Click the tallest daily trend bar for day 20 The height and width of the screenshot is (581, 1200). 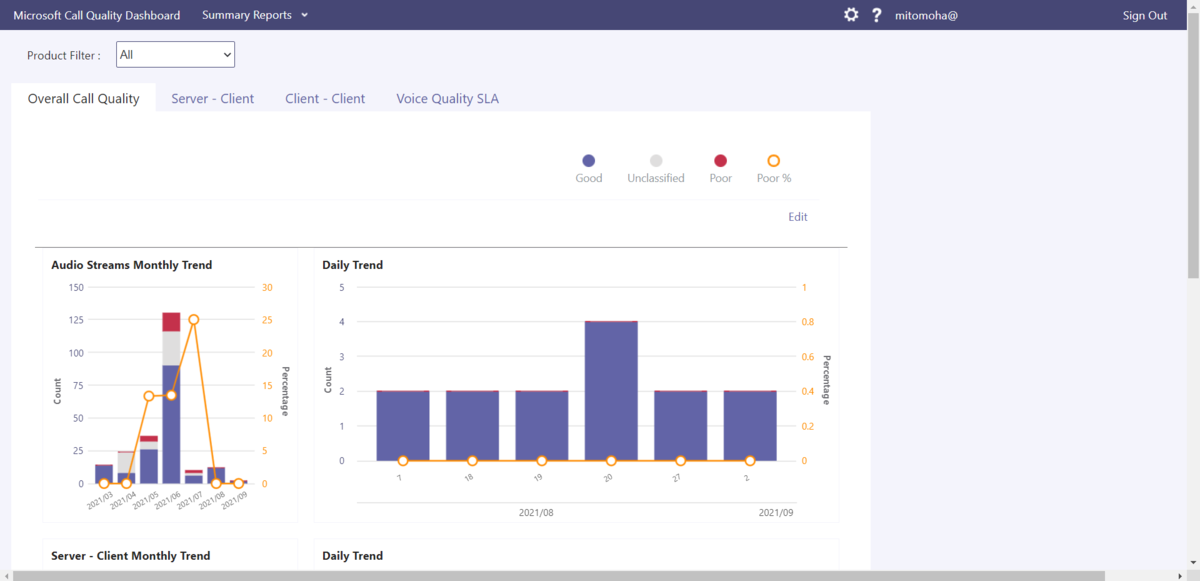[611, 391]
